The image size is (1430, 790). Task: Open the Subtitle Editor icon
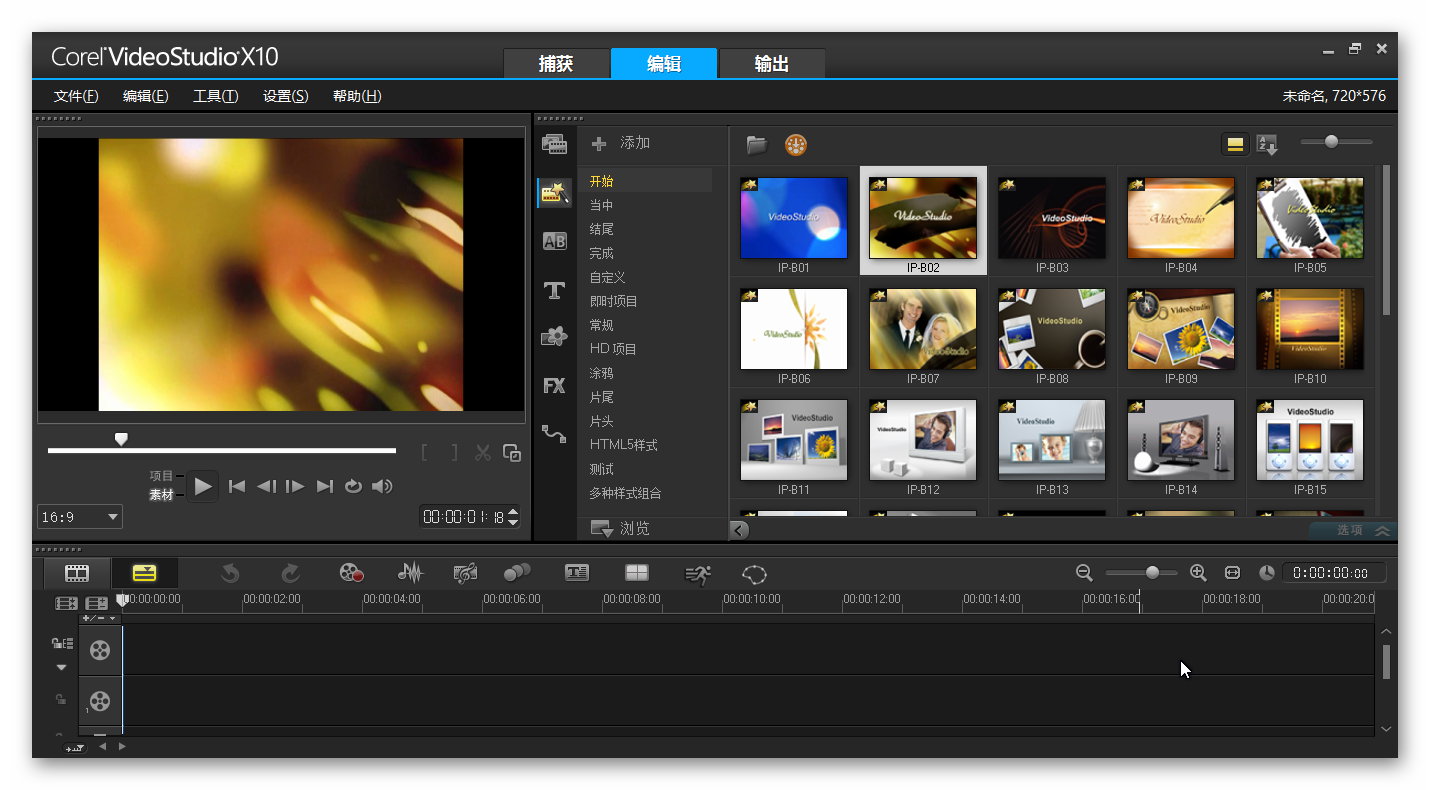pyautogui.click(x=577, y=573)
